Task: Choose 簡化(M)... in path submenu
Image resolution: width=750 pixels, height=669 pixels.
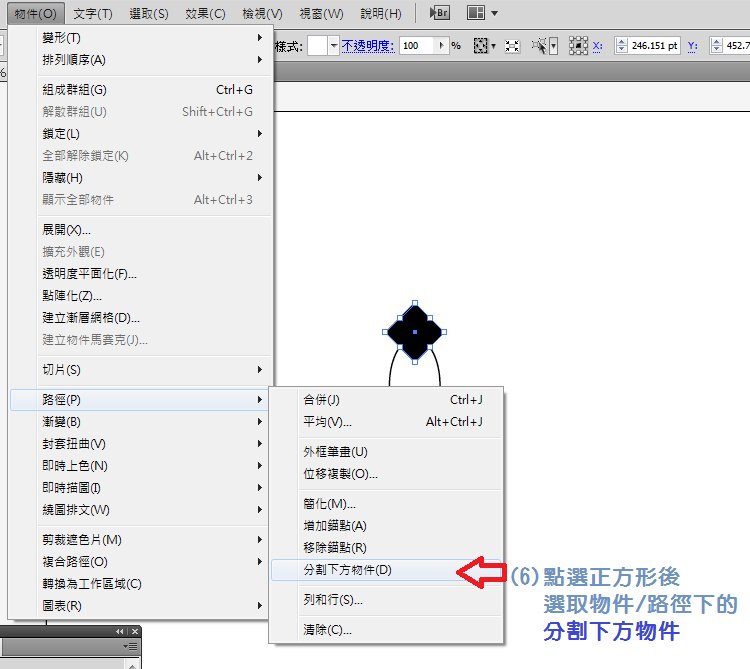Action: [x=386, y=504]
